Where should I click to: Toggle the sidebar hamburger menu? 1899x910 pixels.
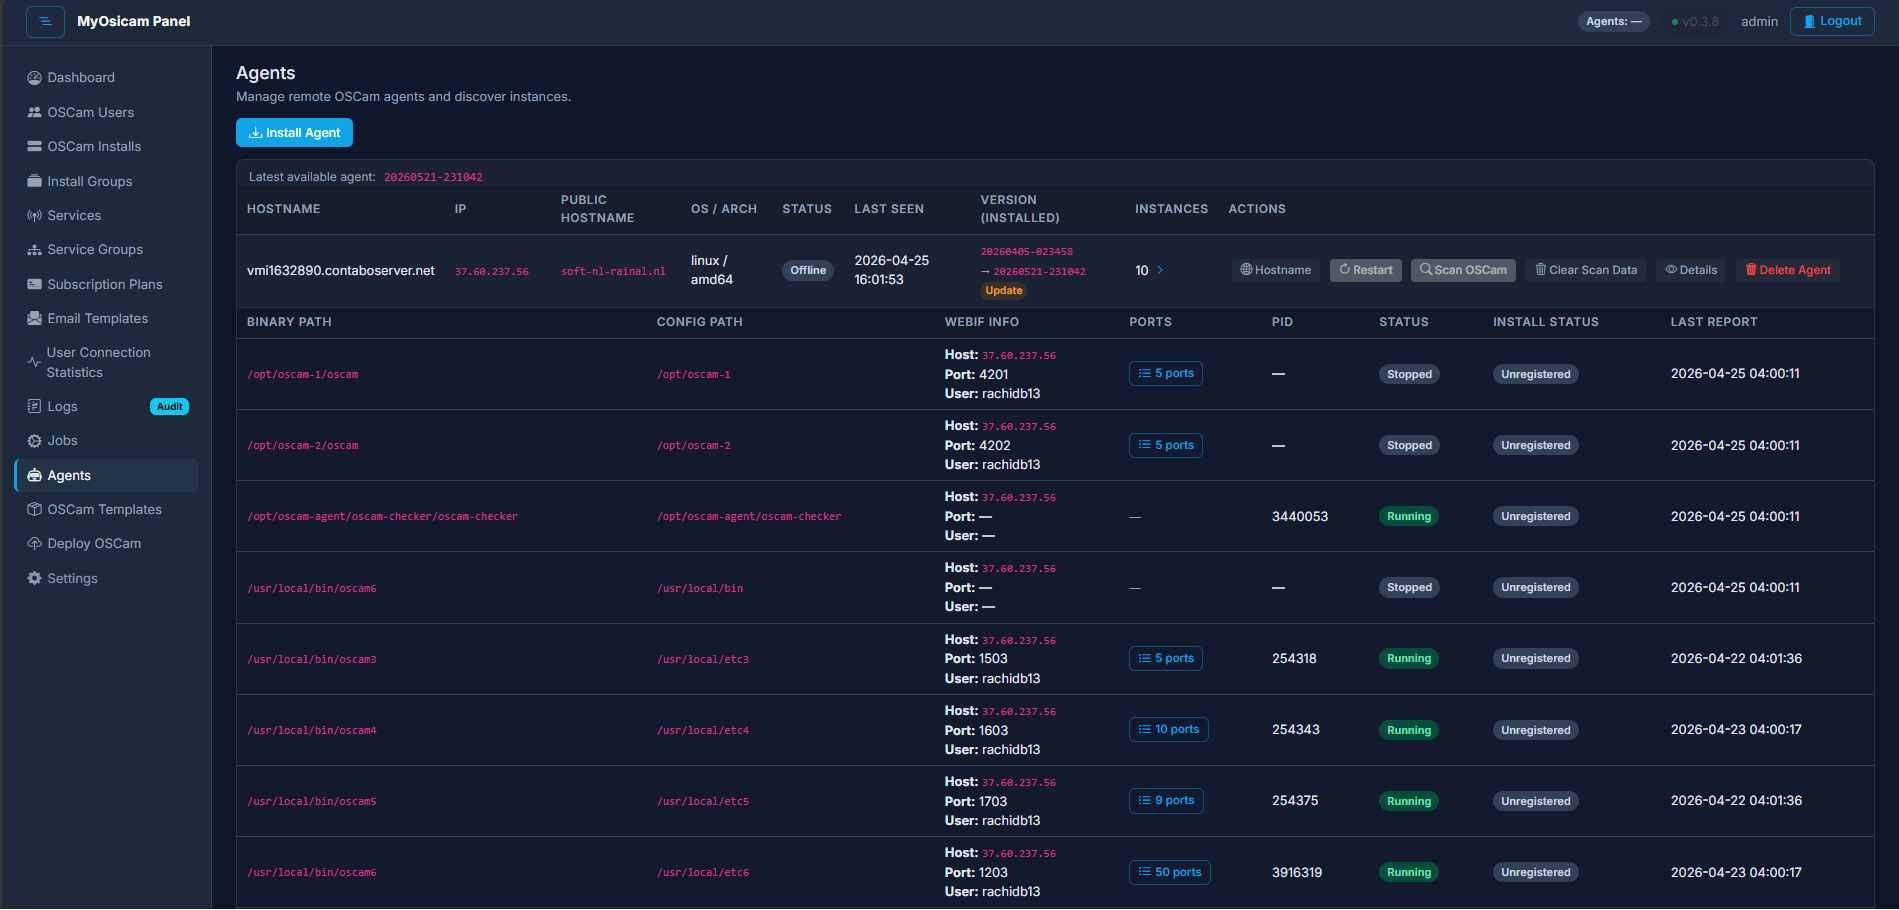coord(45,21)
